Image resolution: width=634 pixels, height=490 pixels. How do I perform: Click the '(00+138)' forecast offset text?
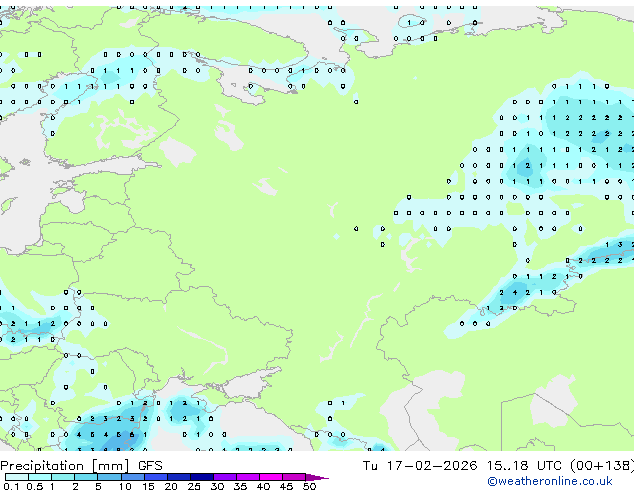[x=602, y=466]
